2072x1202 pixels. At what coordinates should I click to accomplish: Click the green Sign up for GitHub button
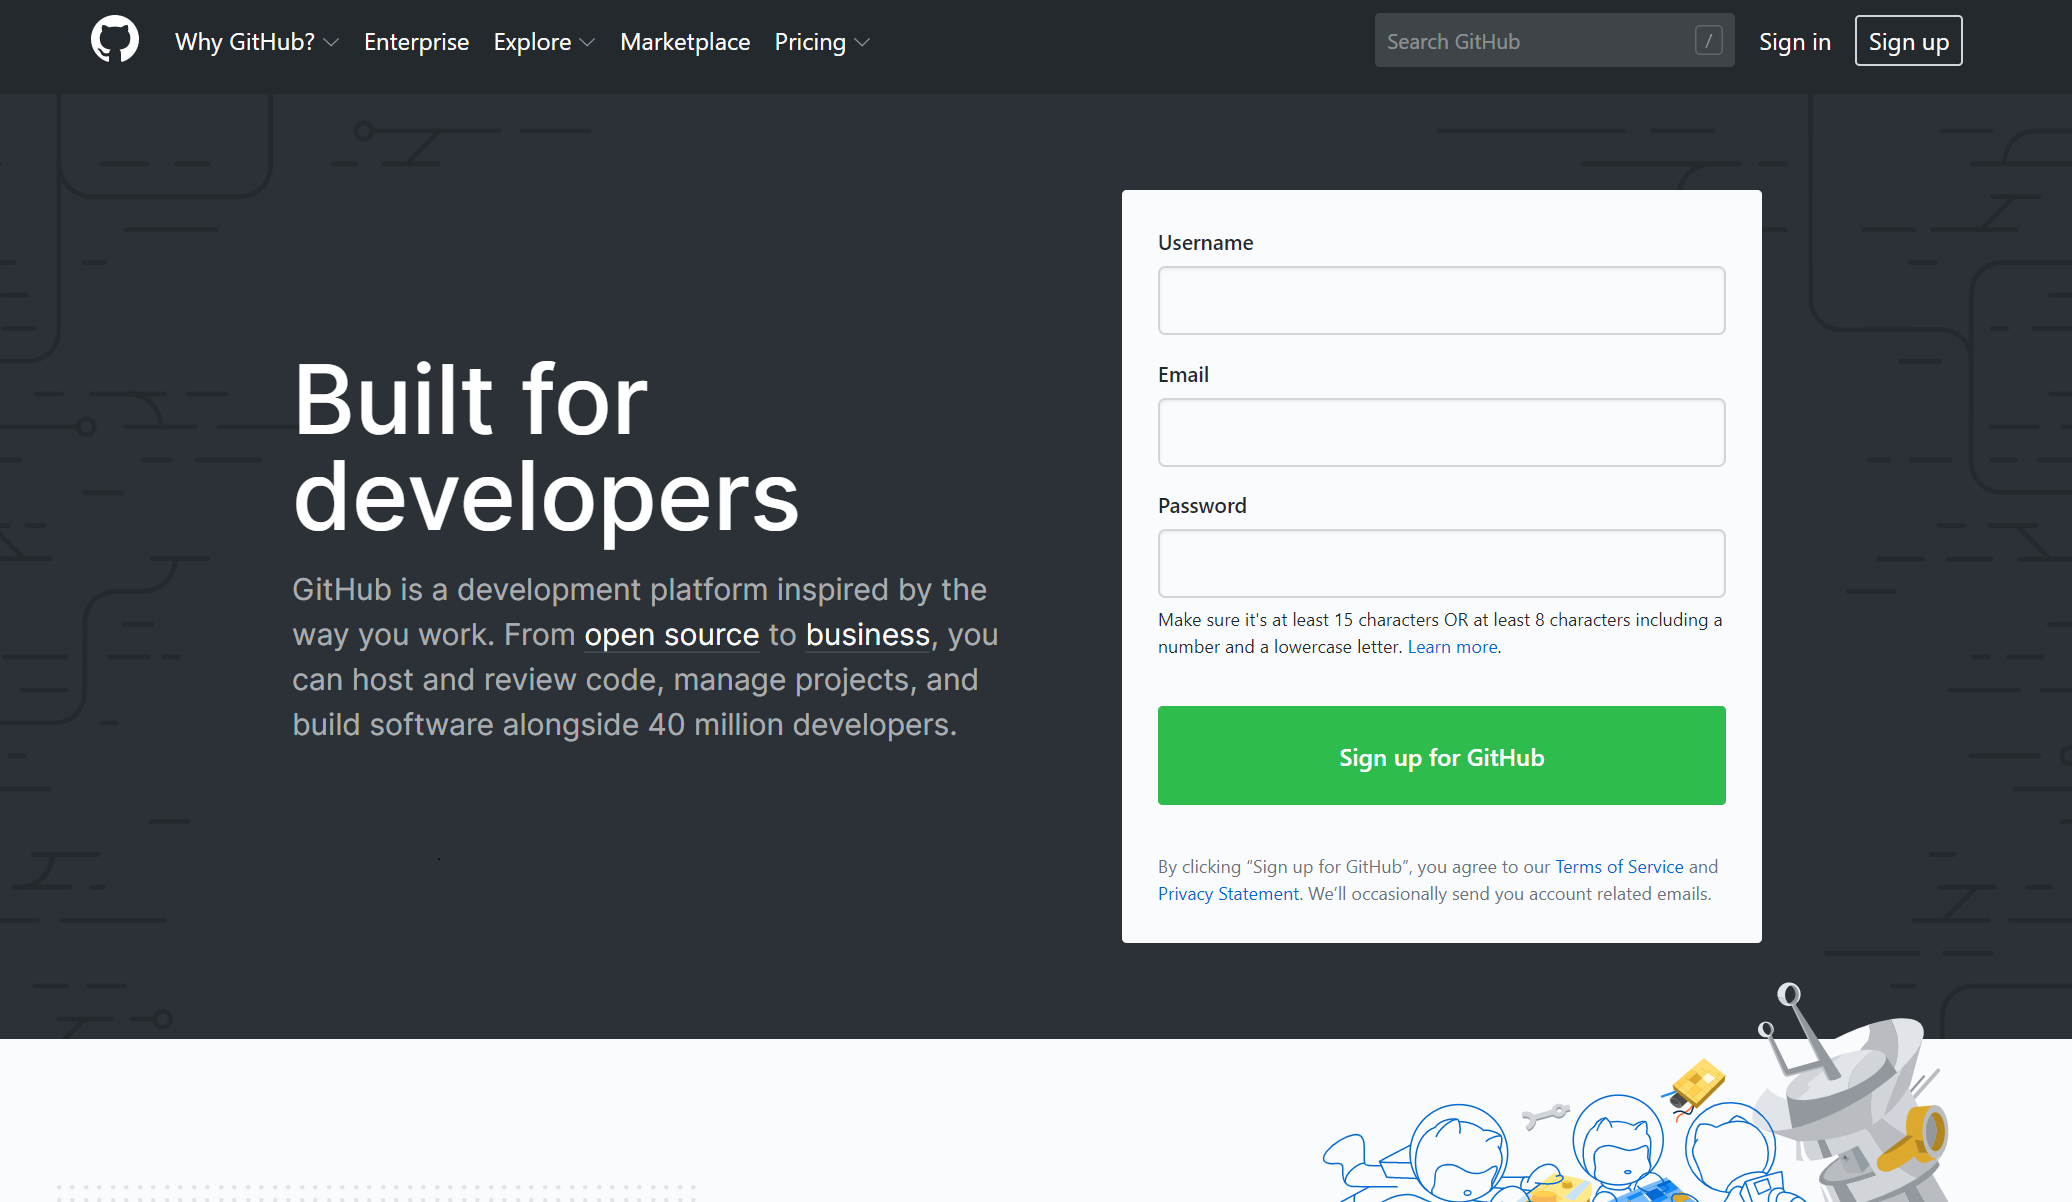coord(1441,756)
